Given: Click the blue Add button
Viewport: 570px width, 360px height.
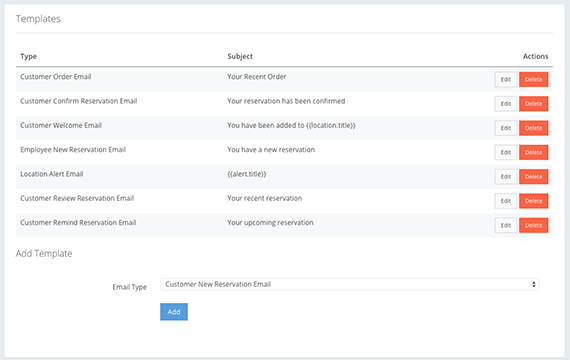Looking at the screenshot, I should tap(174, 312).
